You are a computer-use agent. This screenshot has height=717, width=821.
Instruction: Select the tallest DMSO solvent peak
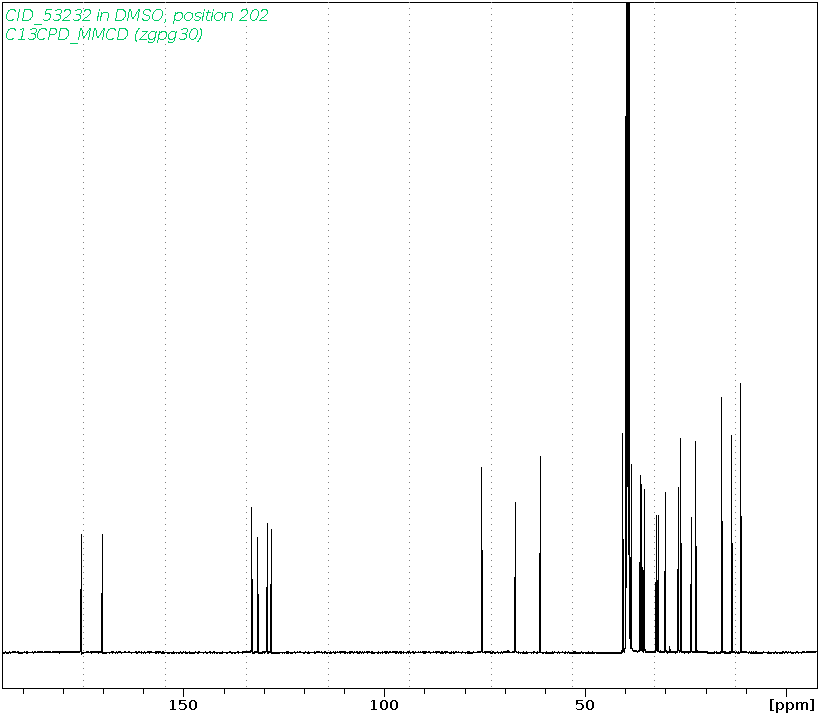tap(628, 327)
